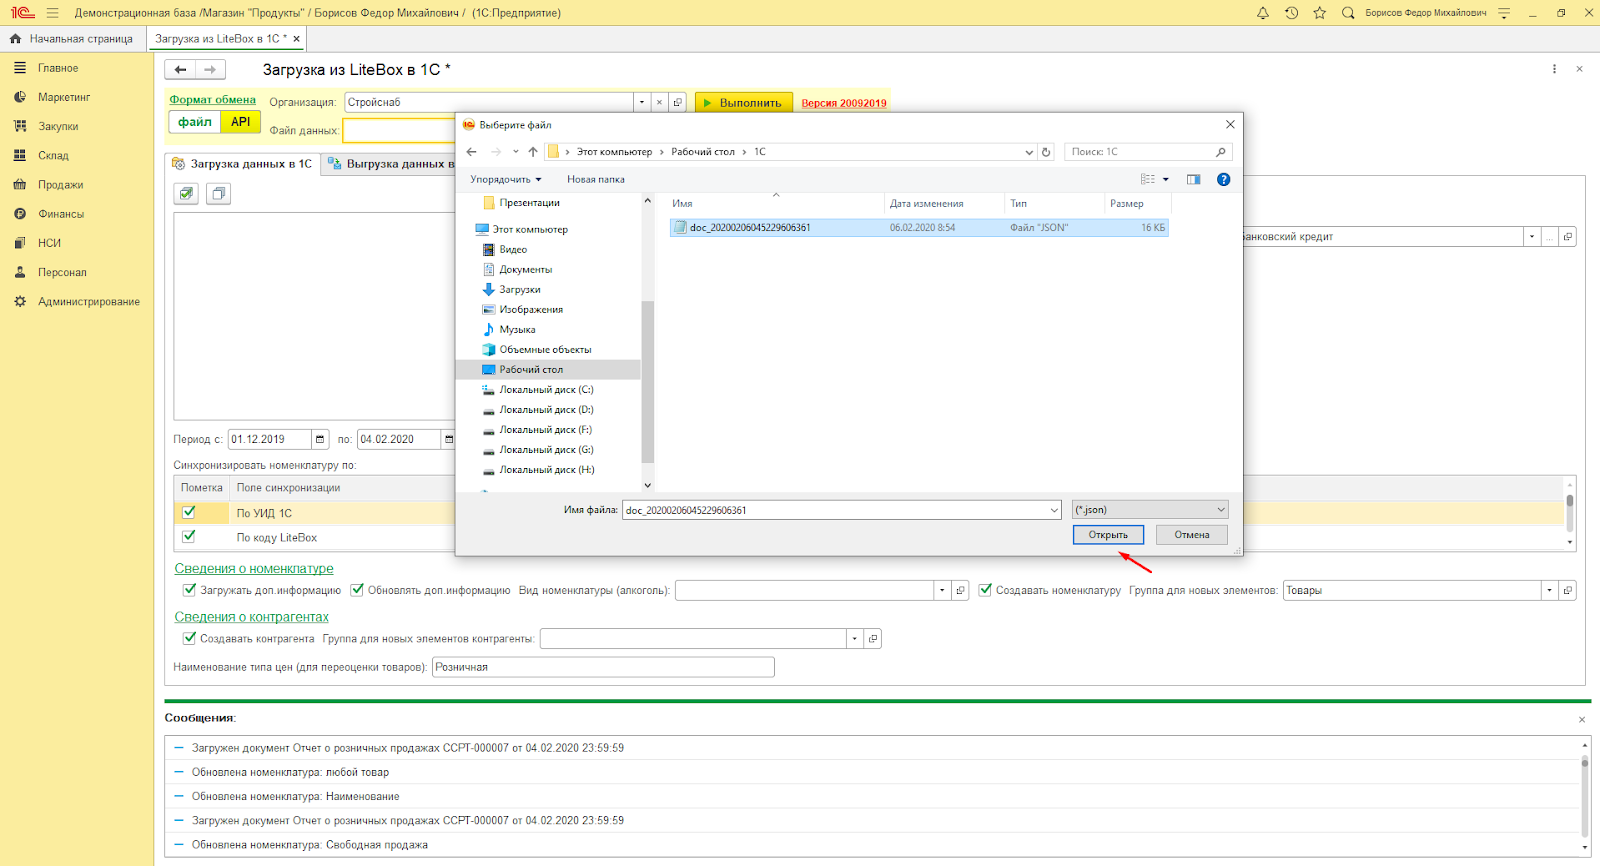The height and width of the screenshot is (866, 1600).
Task: Click the check all marks icon button
Action: pyautogui.click(x=186, y=194)
